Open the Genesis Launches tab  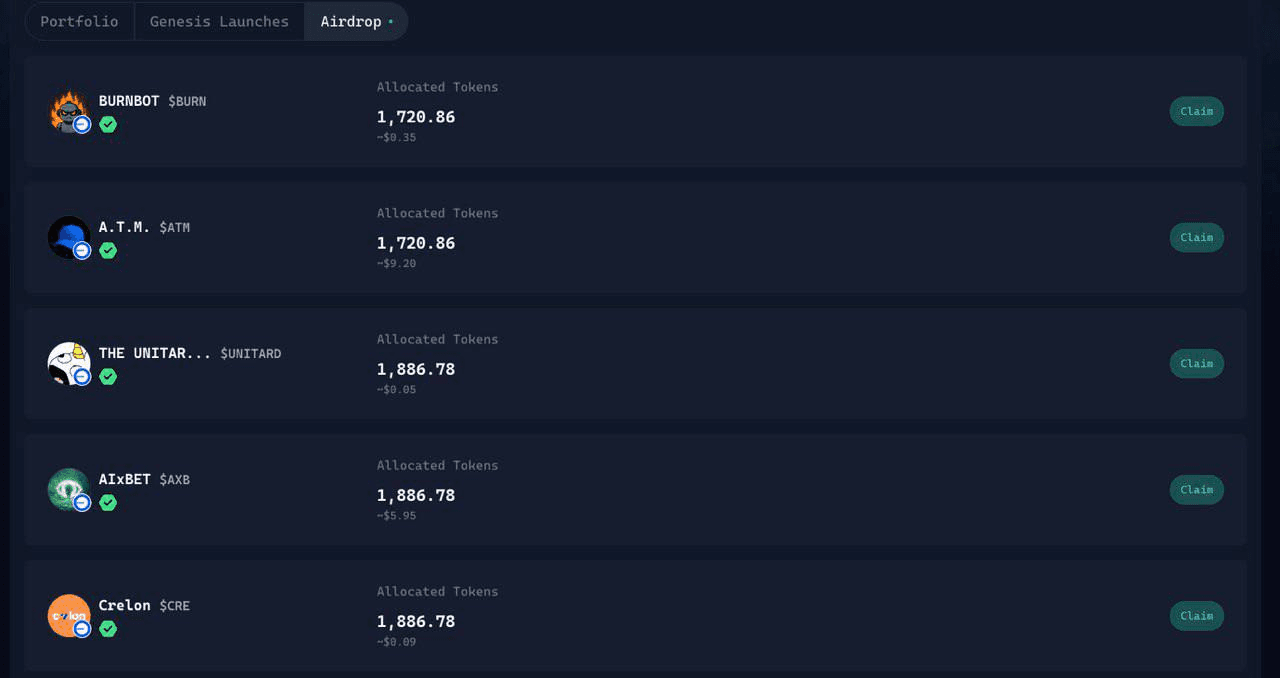[x=219, y=21]
